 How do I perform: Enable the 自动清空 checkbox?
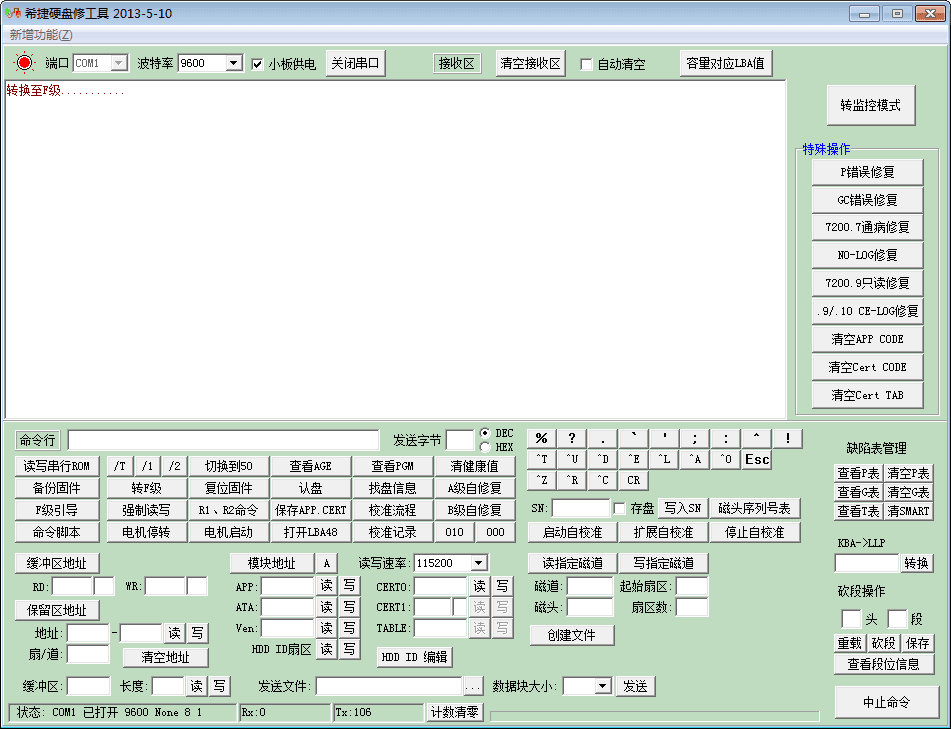click(587, 64)
